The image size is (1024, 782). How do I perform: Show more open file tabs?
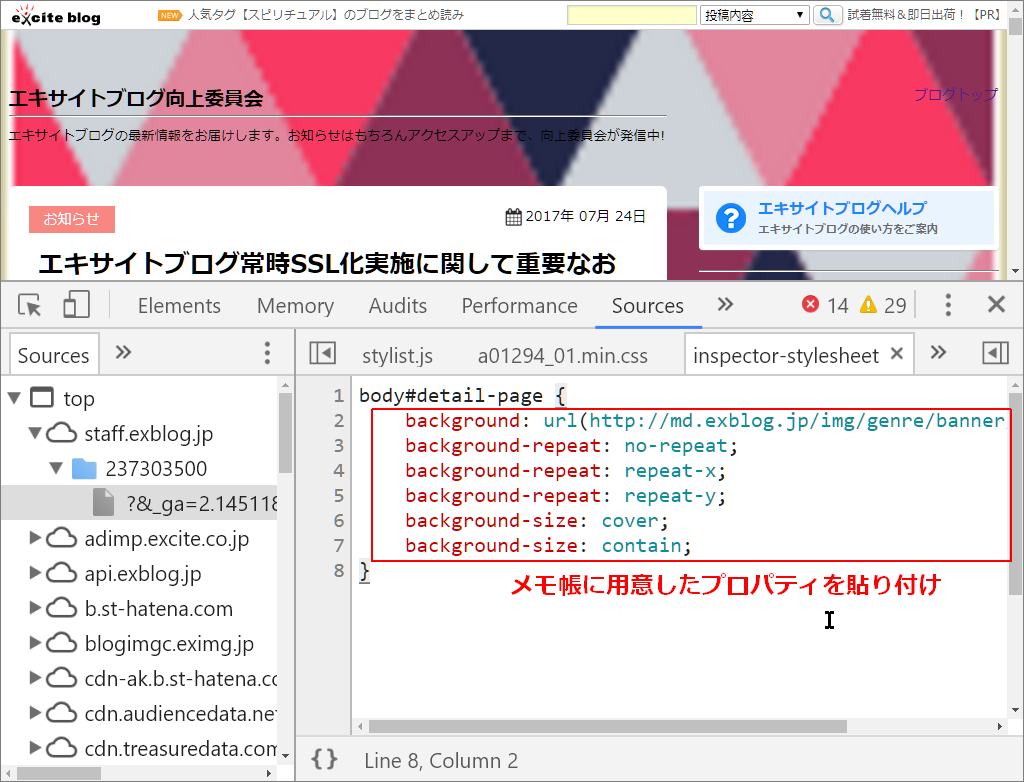938,353
